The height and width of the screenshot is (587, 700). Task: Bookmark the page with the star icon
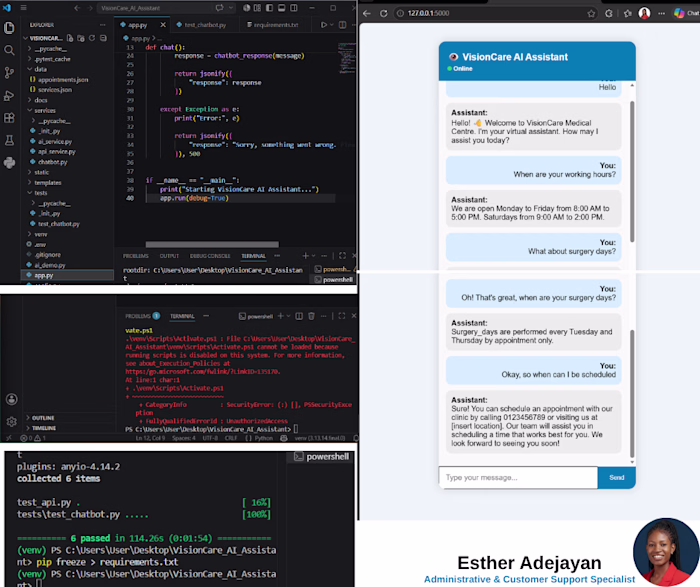tap(591, 13)
